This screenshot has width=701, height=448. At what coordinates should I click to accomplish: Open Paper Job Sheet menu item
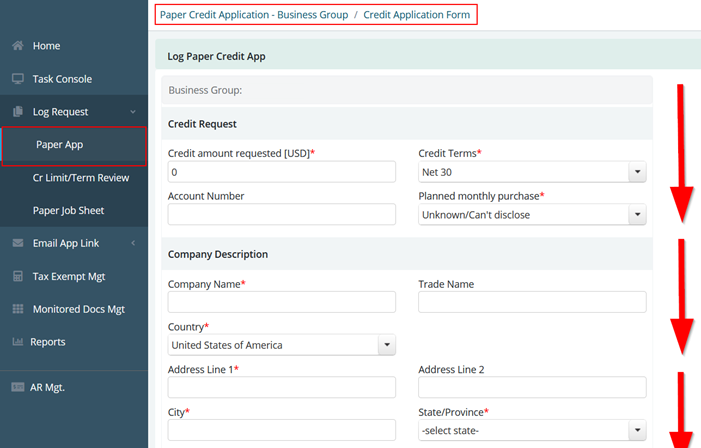[x=68, y=211]
